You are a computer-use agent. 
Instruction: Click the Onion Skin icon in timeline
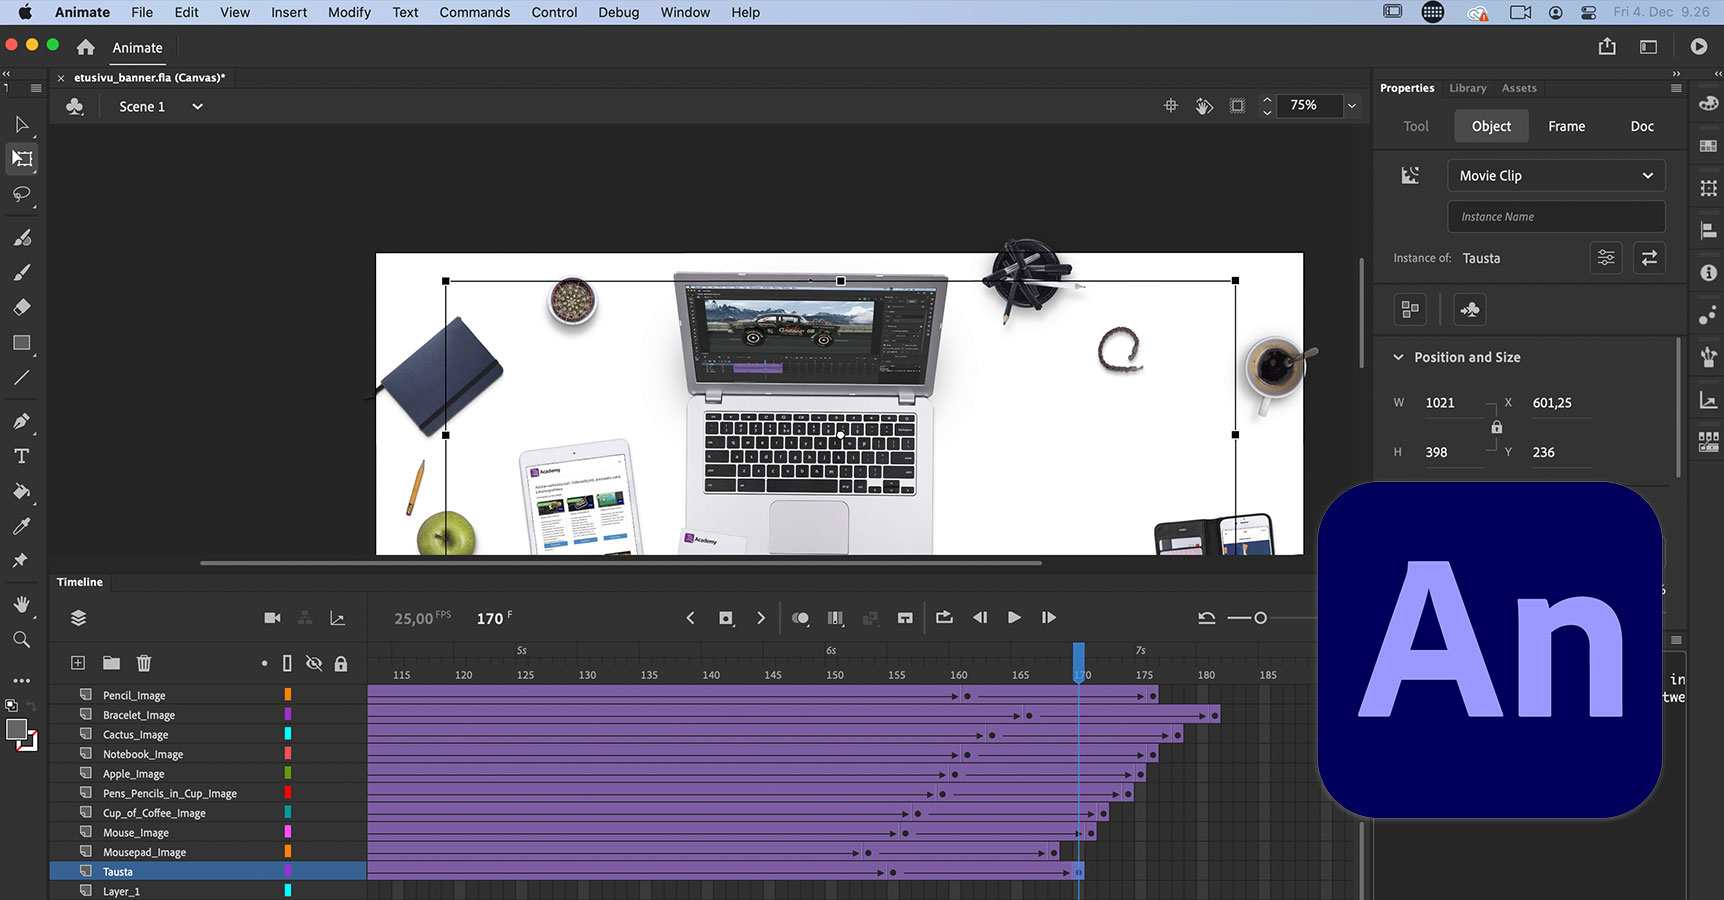(800, 618)
